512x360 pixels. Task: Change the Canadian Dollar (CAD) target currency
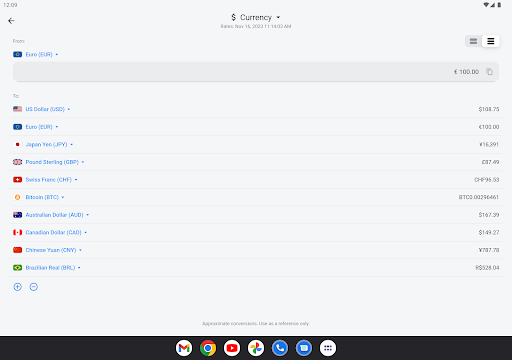(50, 232)
